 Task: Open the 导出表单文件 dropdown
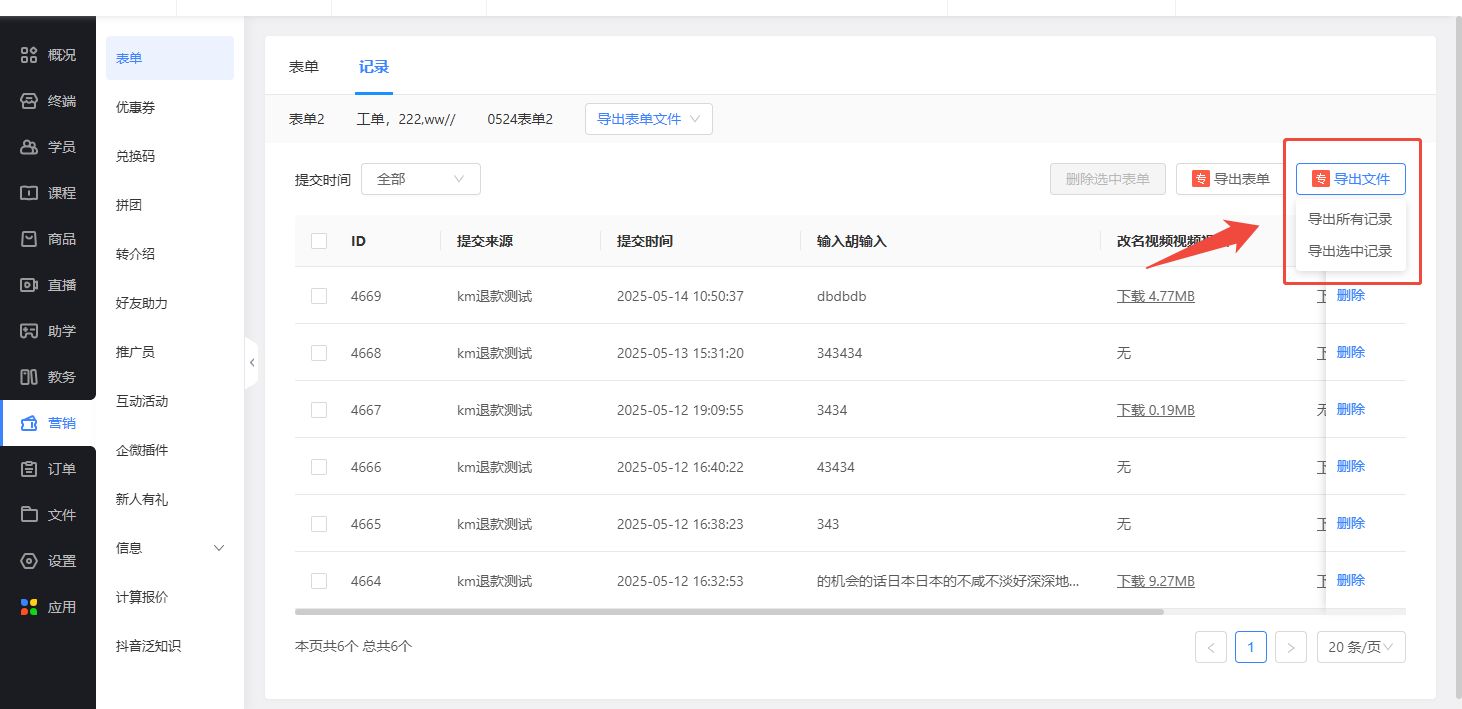click(648, 119)
